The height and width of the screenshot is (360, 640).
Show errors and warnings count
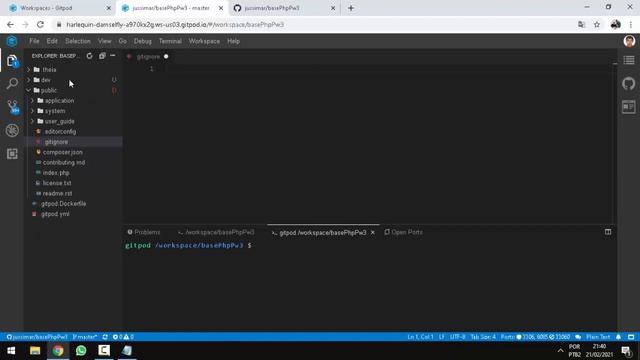click(123, 337)
